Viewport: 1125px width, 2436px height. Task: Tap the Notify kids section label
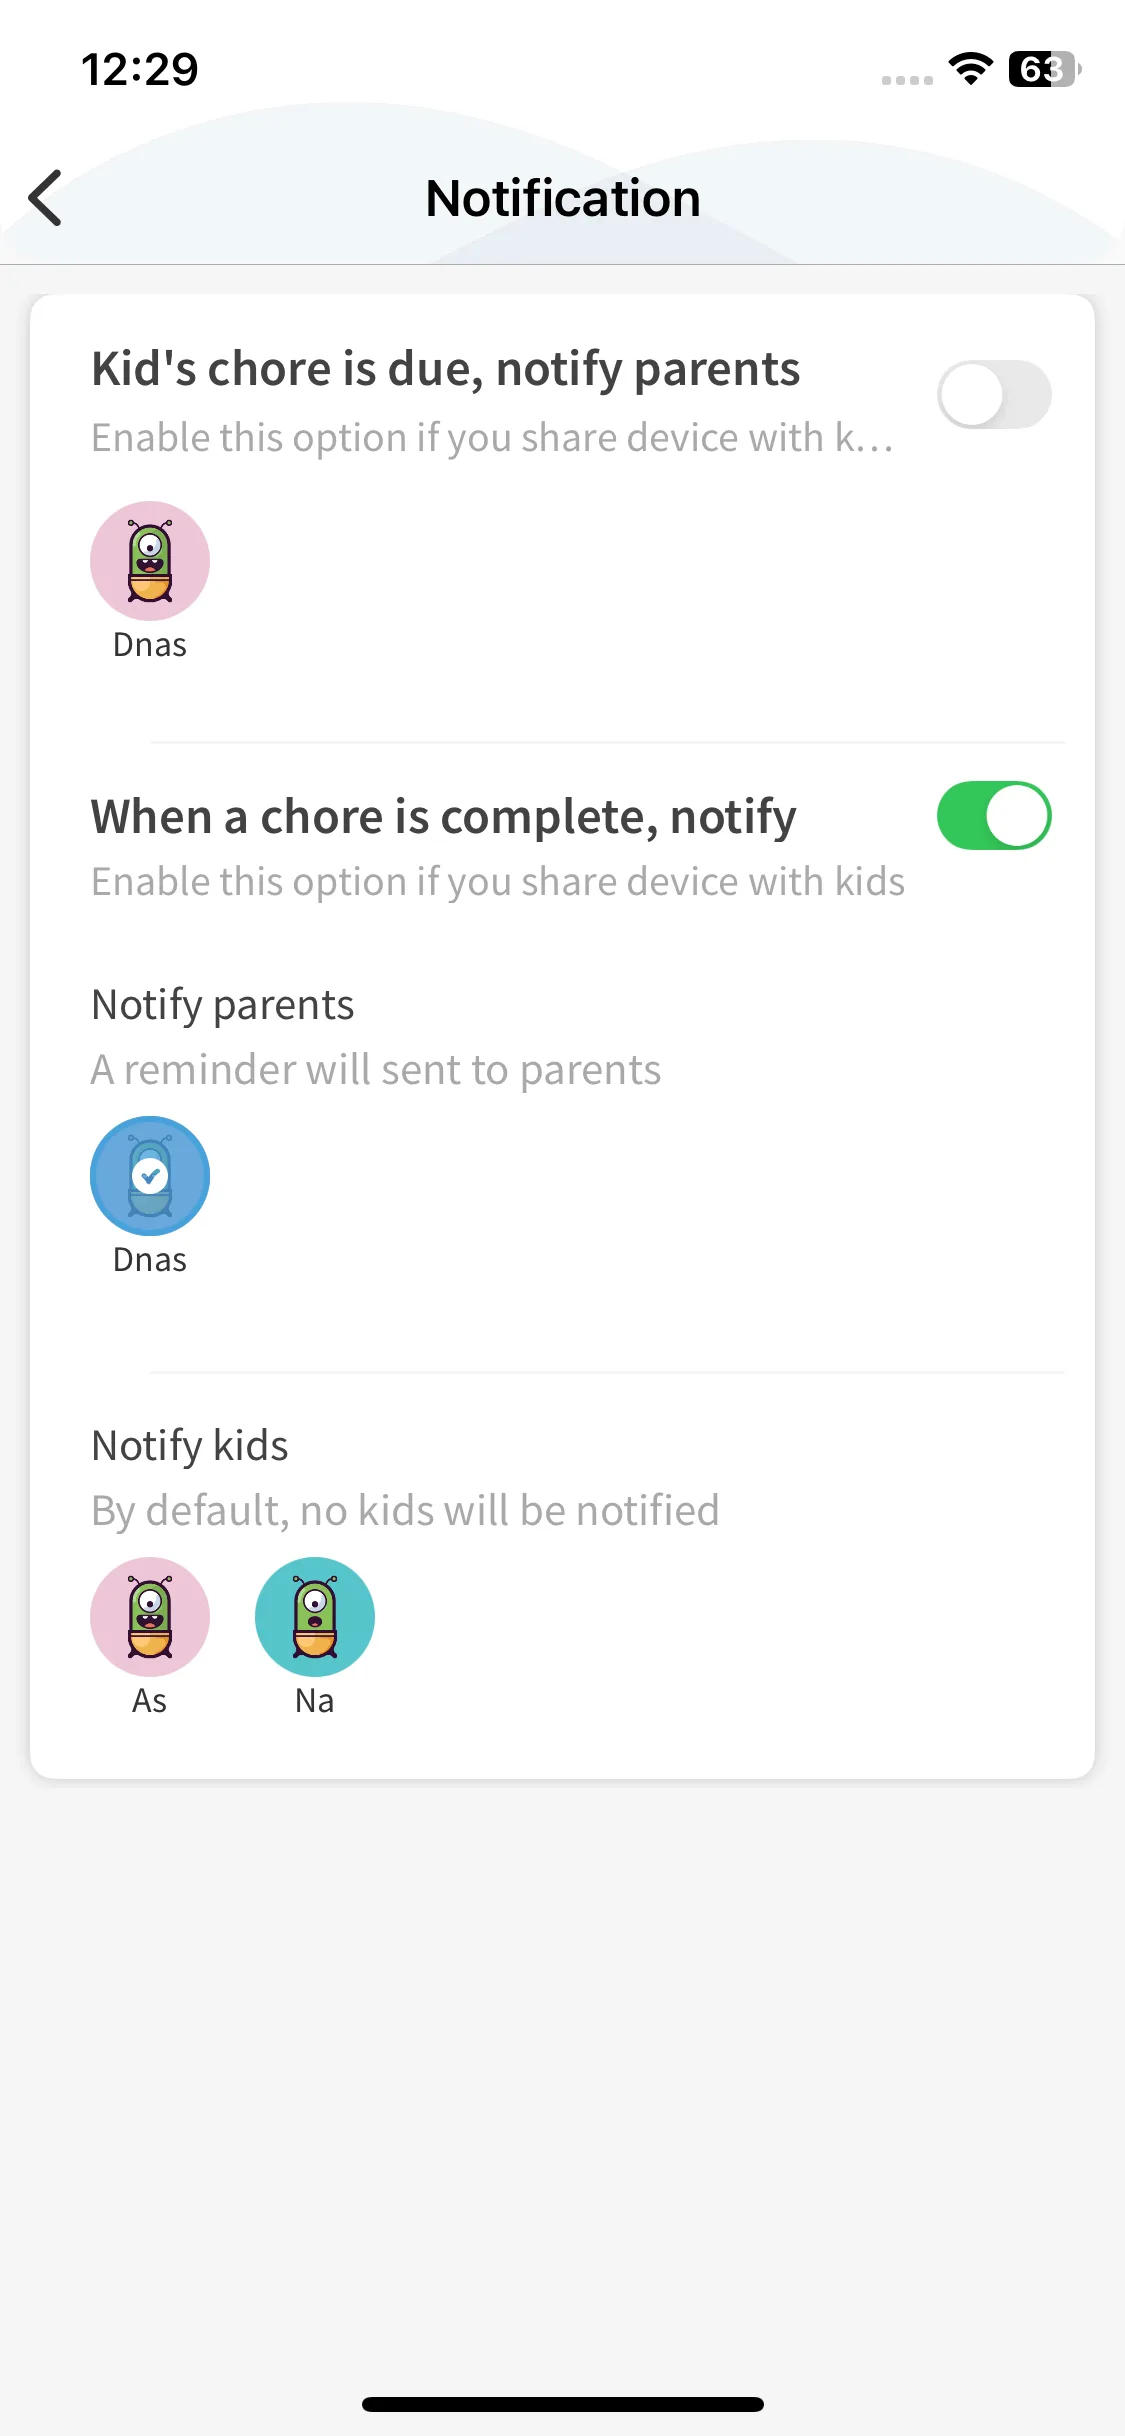coord(190,1446)
